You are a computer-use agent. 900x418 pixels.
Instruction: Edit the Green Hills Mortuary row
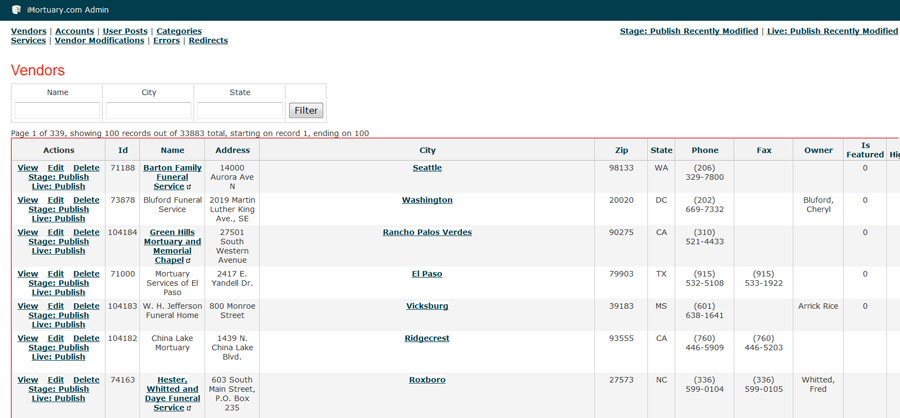(x=56, y=233)
